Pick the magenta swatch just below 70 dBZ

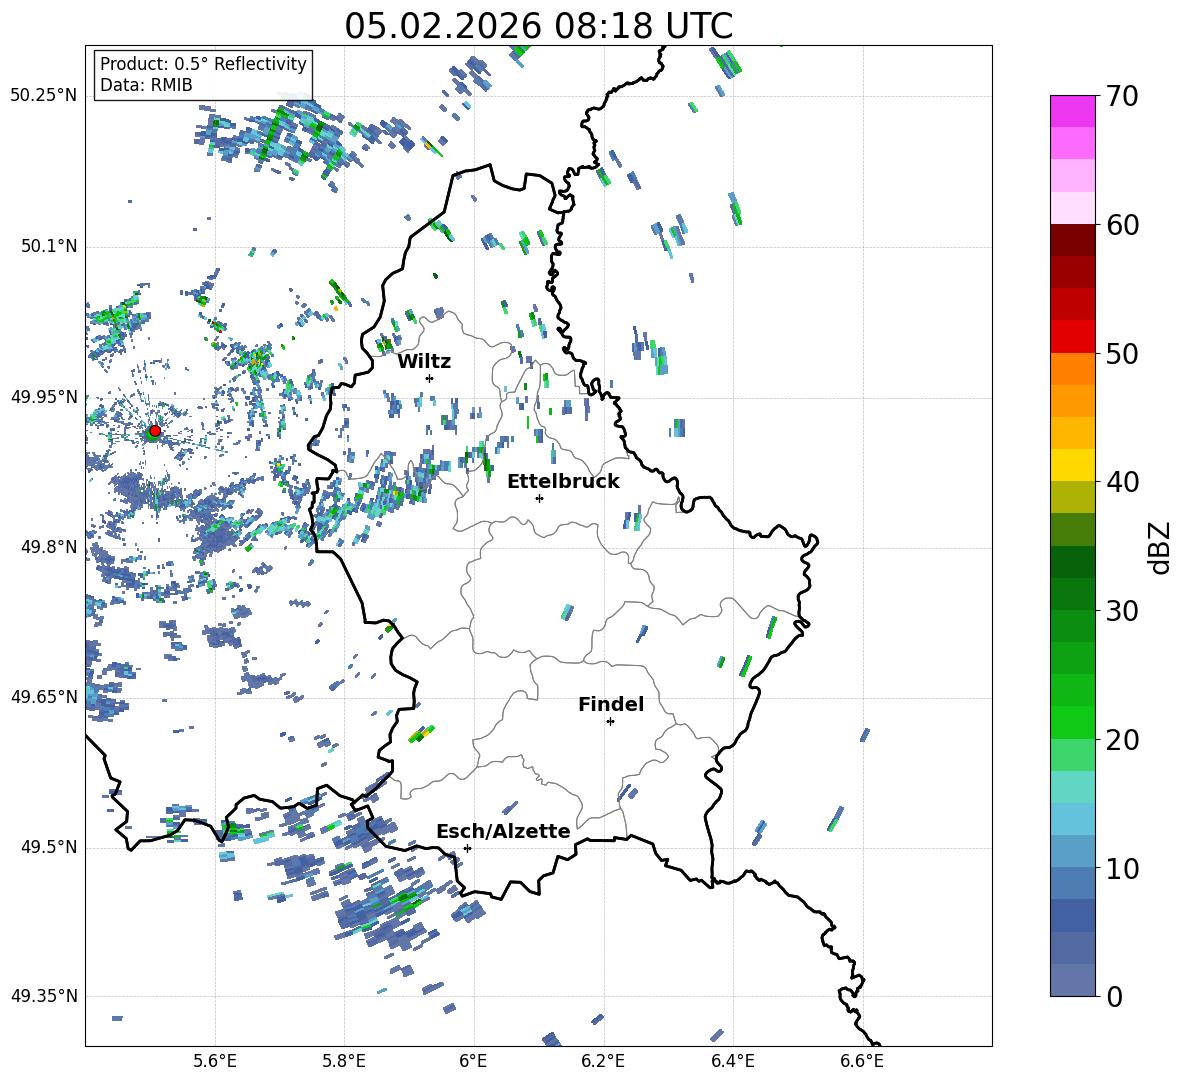pyautogui.click(x=1072, y=111)
